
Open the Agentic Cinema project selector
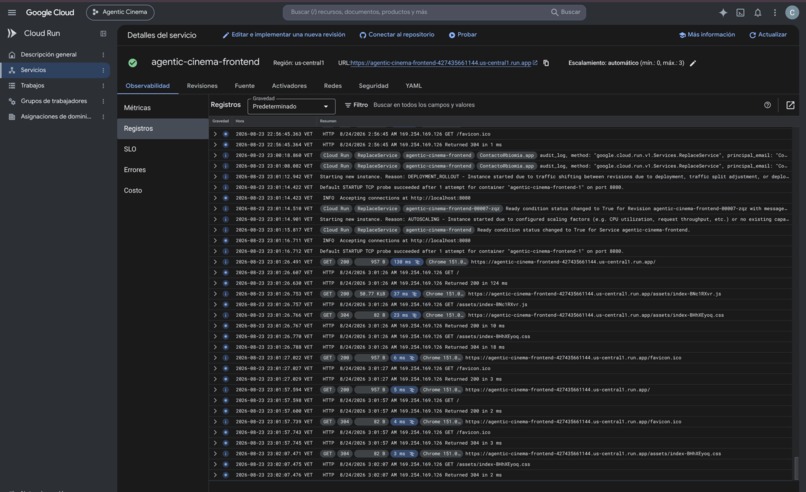(120, 12)
